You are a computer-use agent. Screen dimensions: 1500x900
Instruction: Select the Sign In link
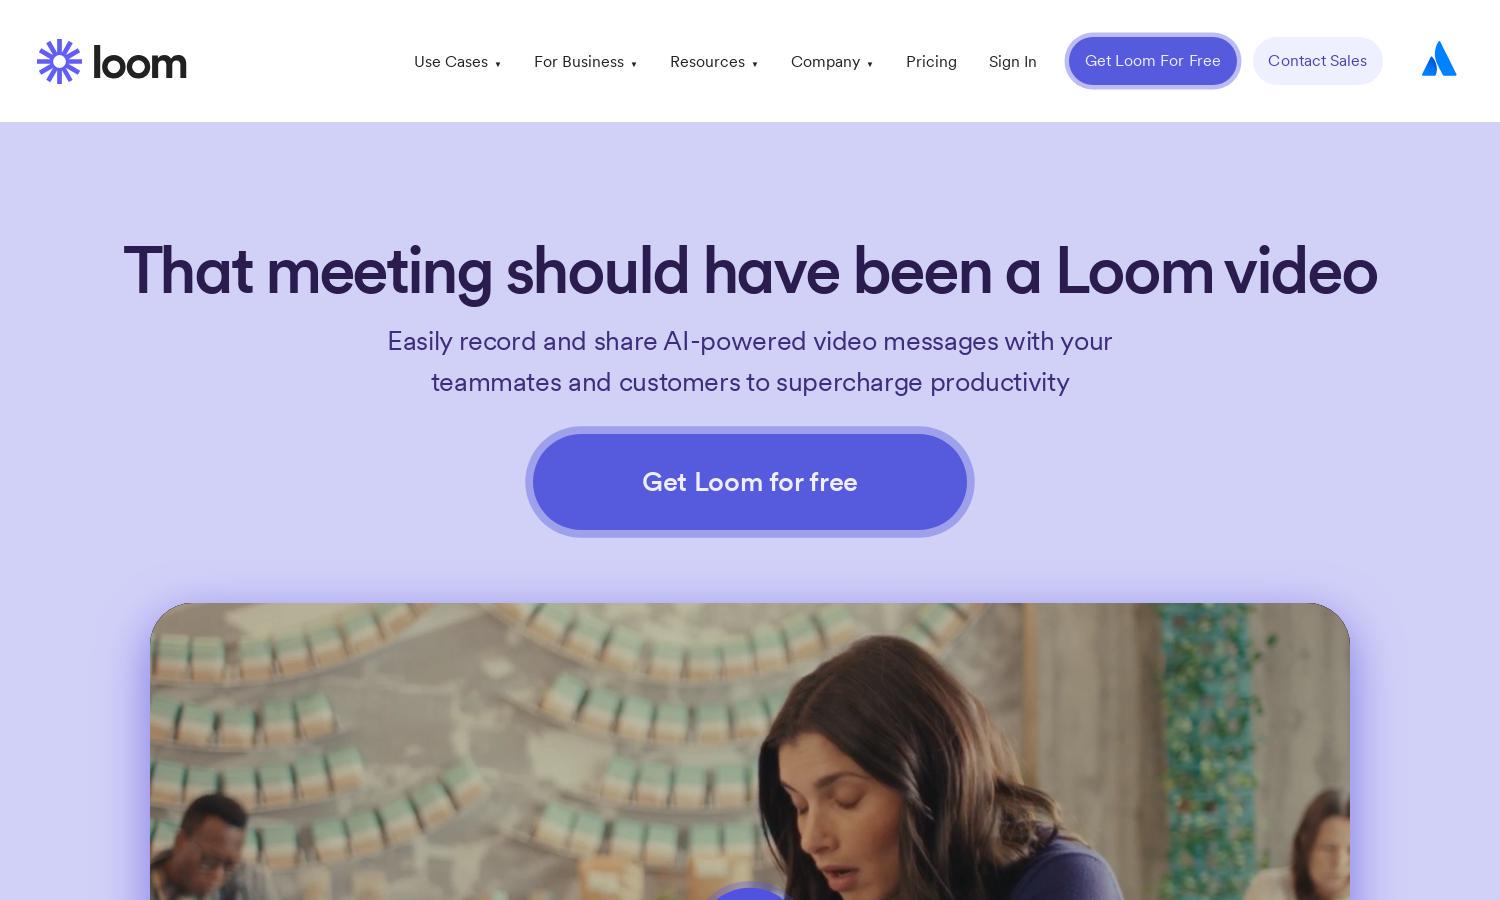click(1013, 62)
